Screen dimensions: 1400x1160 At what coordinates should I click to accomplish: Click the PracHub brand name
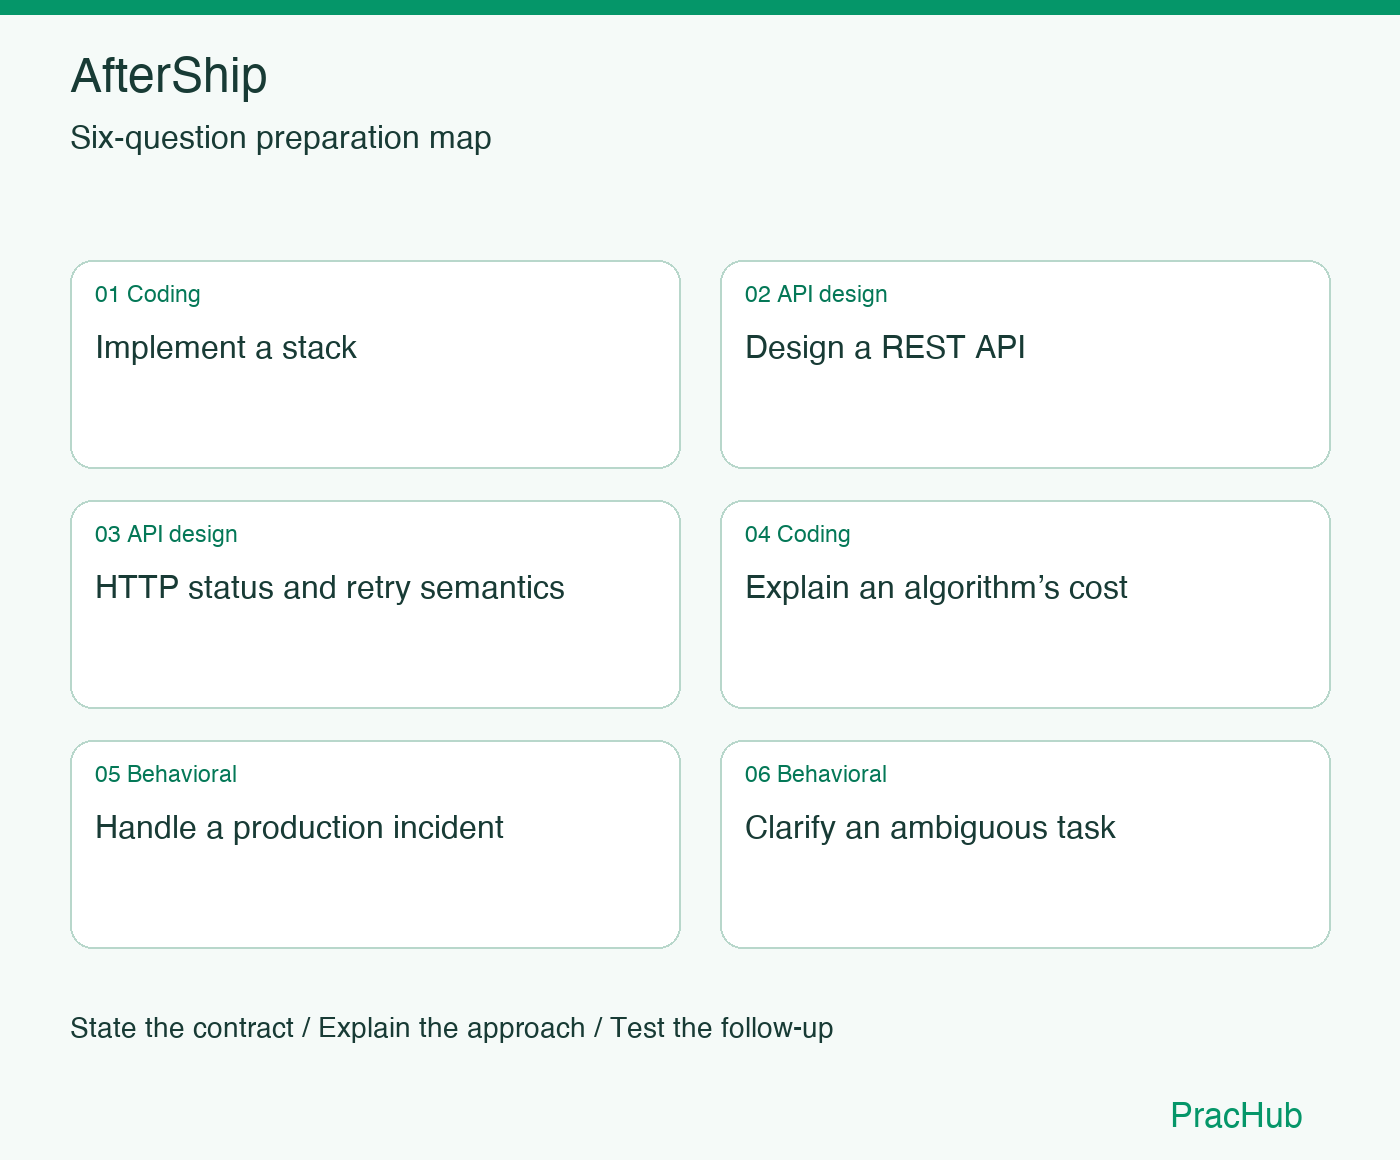click(1236, 1116)
